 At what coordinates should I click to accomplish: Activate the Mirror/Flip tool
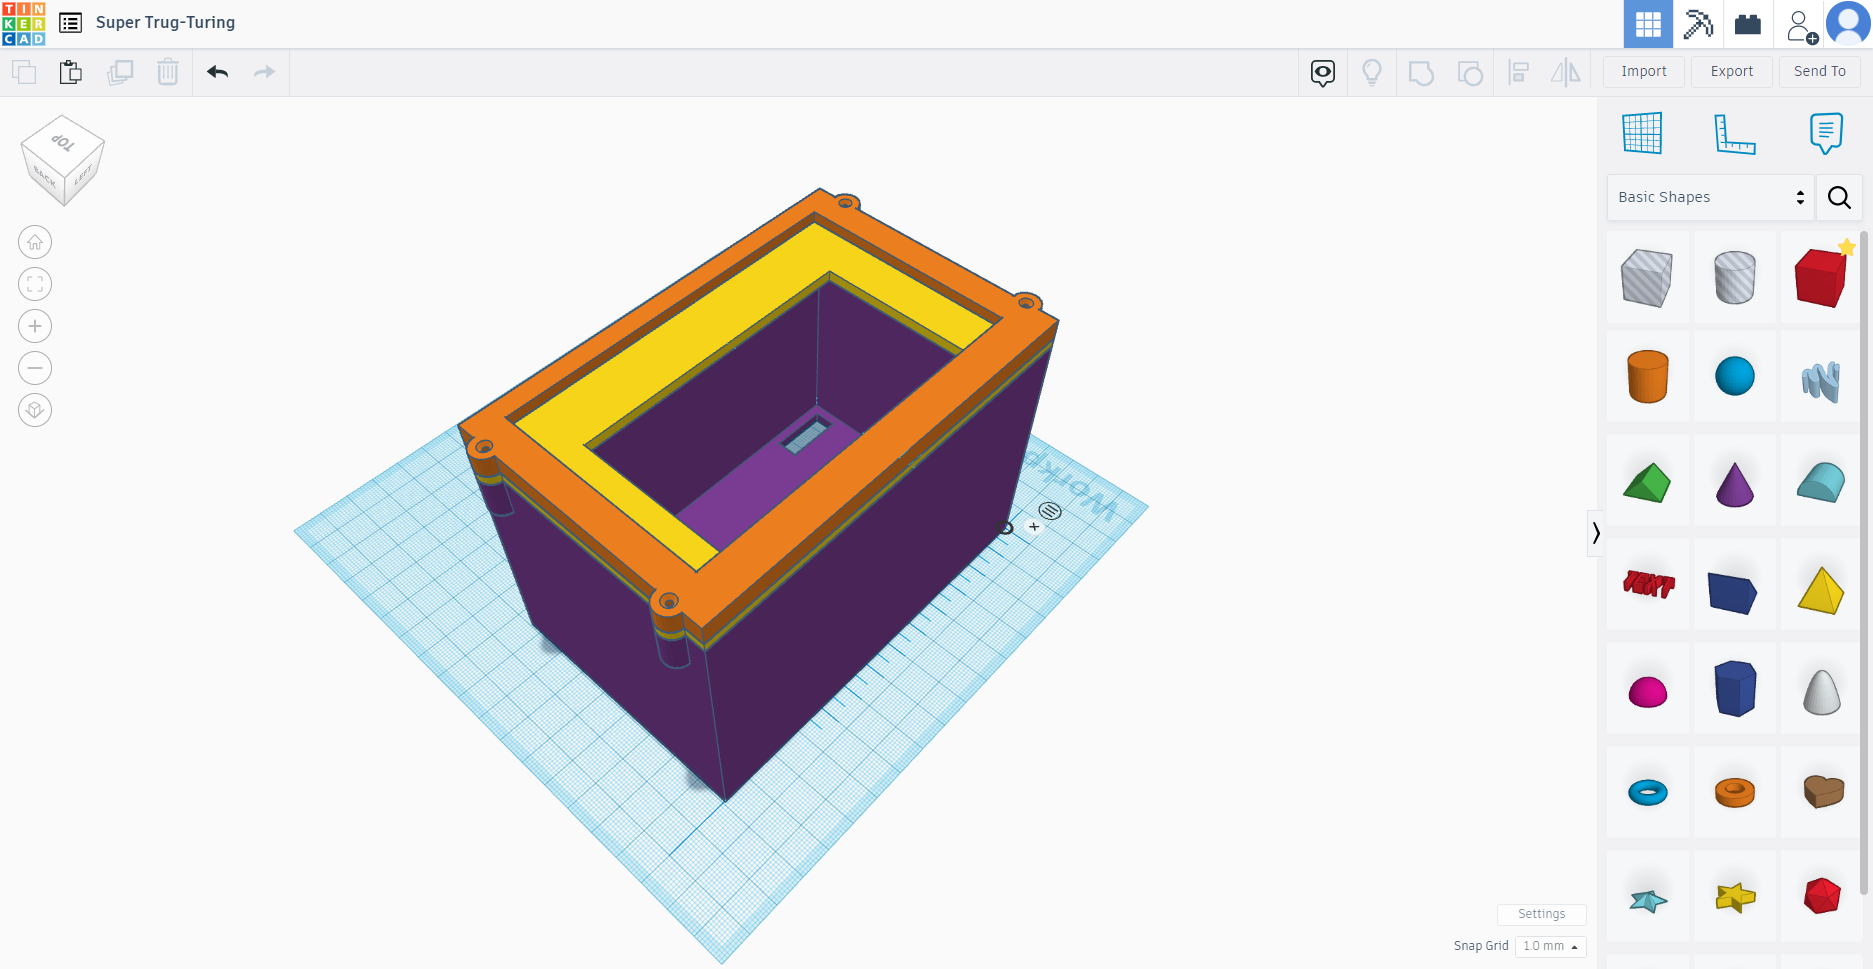(x=1565, y=72)
